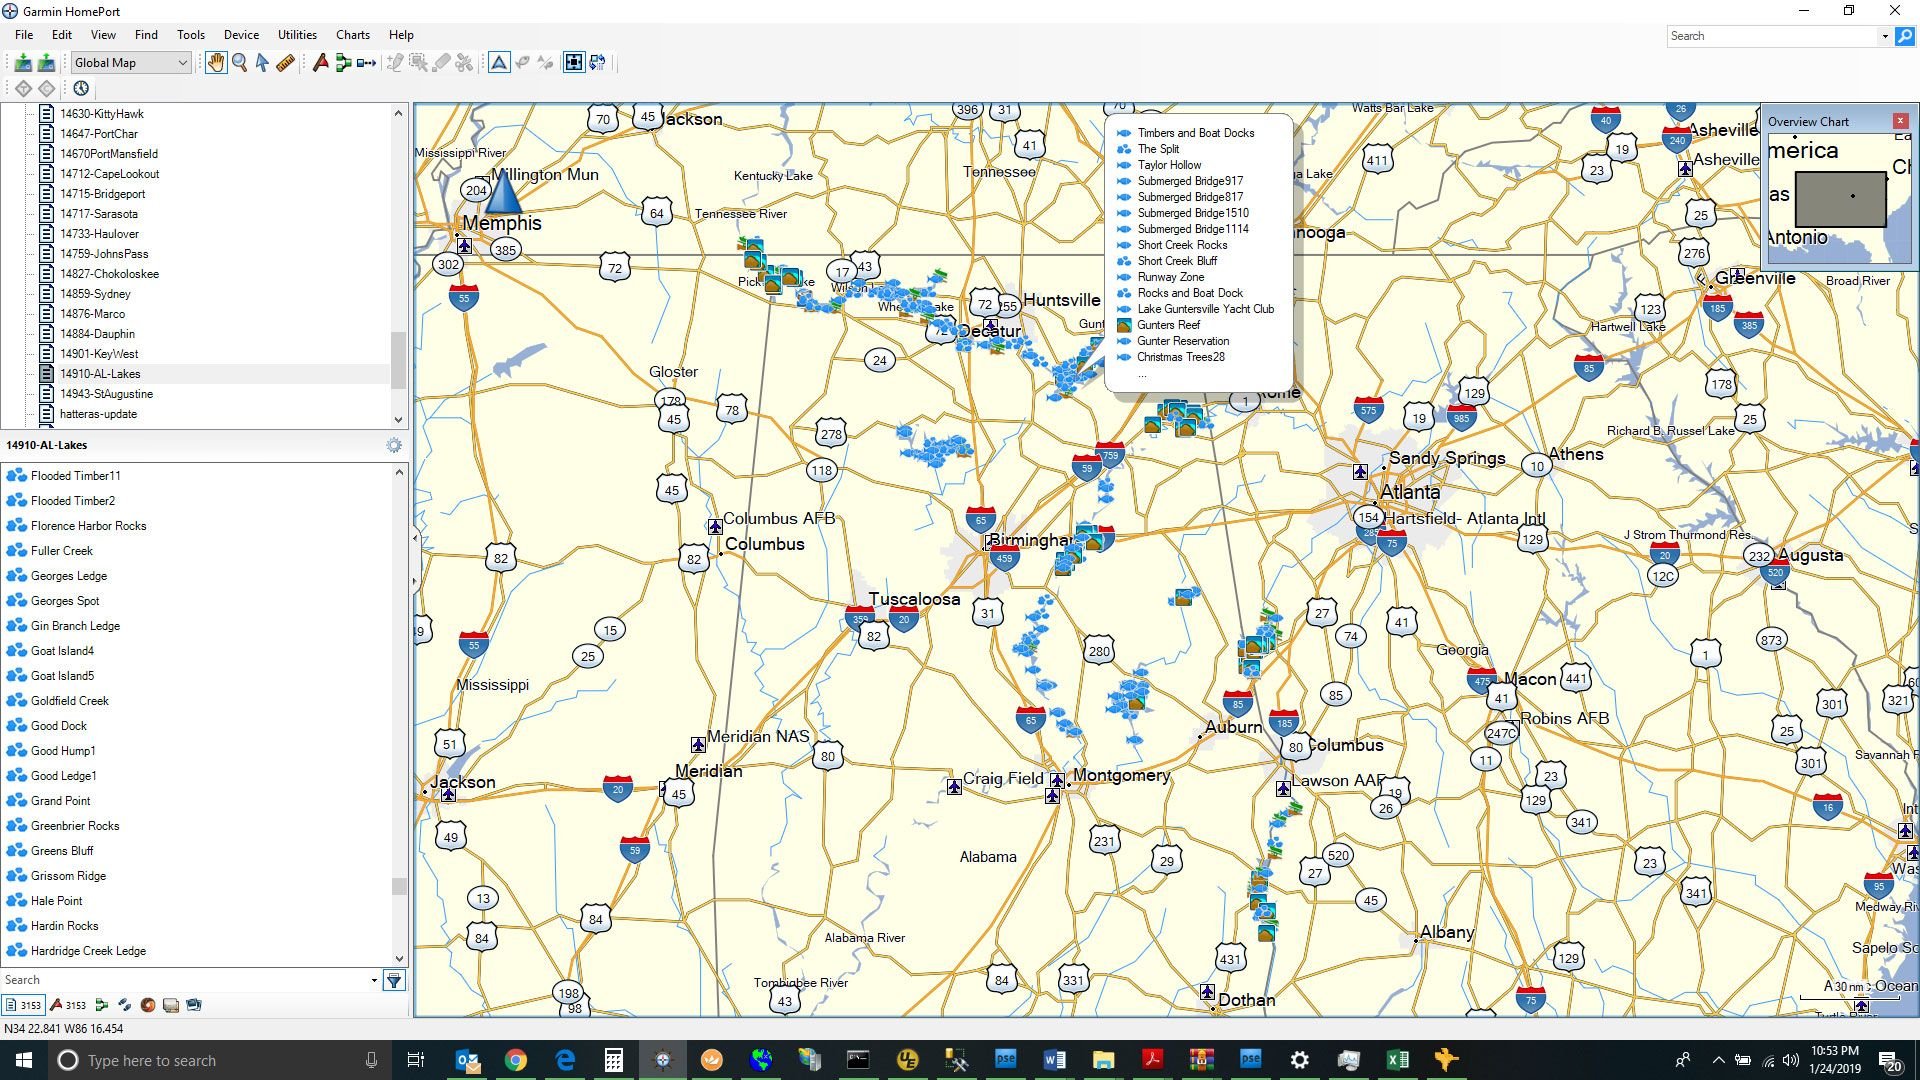Click the Divide scissors tool
1920x1080 pixels.
point(464,63)
